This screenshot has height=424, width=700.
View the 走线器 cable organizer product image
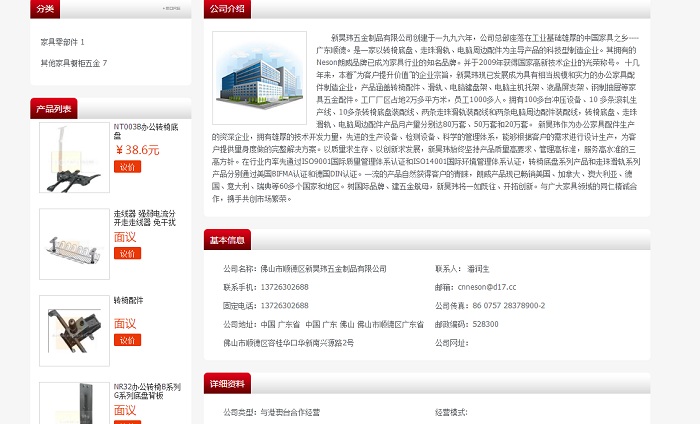74,244
